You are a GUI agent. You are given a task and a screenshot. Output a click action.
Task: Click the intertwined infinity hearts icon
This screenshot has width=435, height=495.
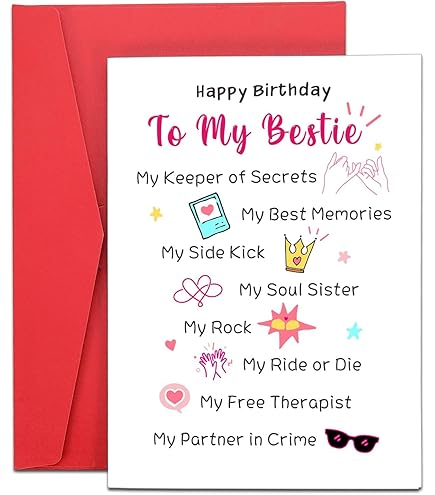(x=198, y=290)
